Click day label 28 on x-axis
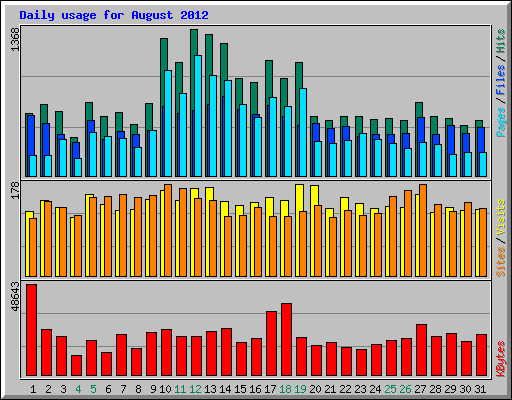Screen dimensions: 512x400 [435, 389]
